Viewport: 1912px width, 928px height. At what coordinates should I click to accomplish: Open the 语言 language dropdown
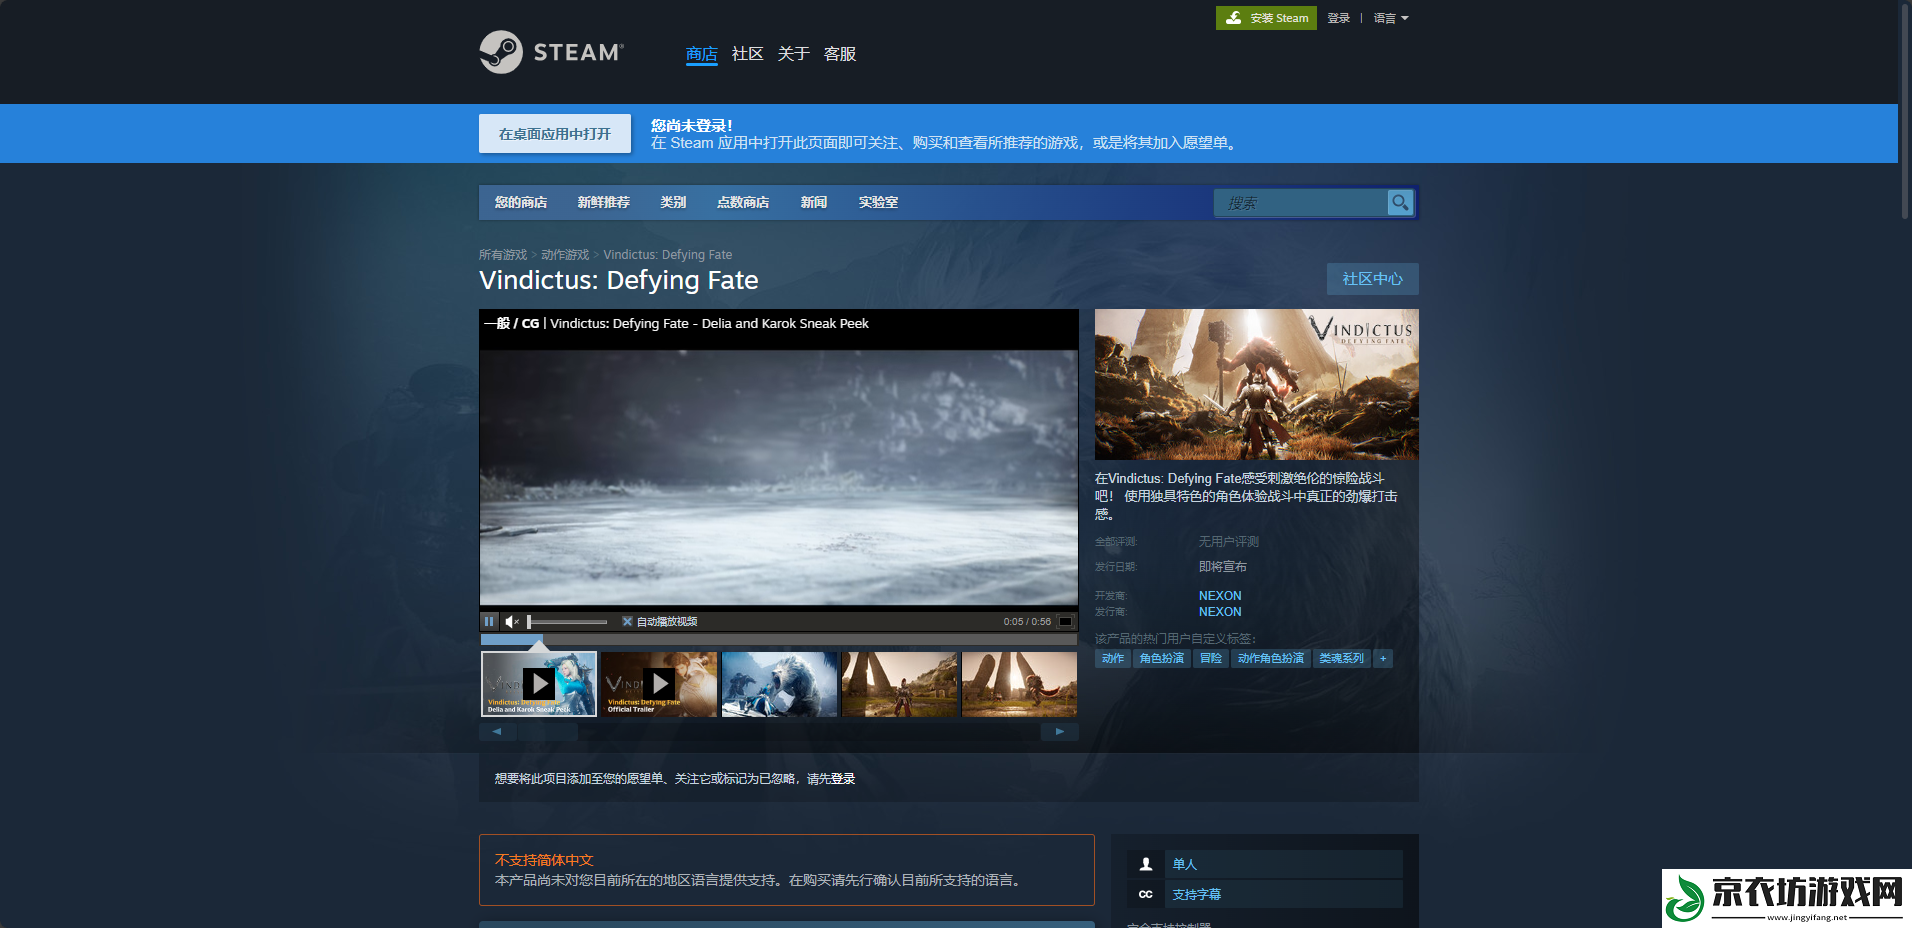1390,18
